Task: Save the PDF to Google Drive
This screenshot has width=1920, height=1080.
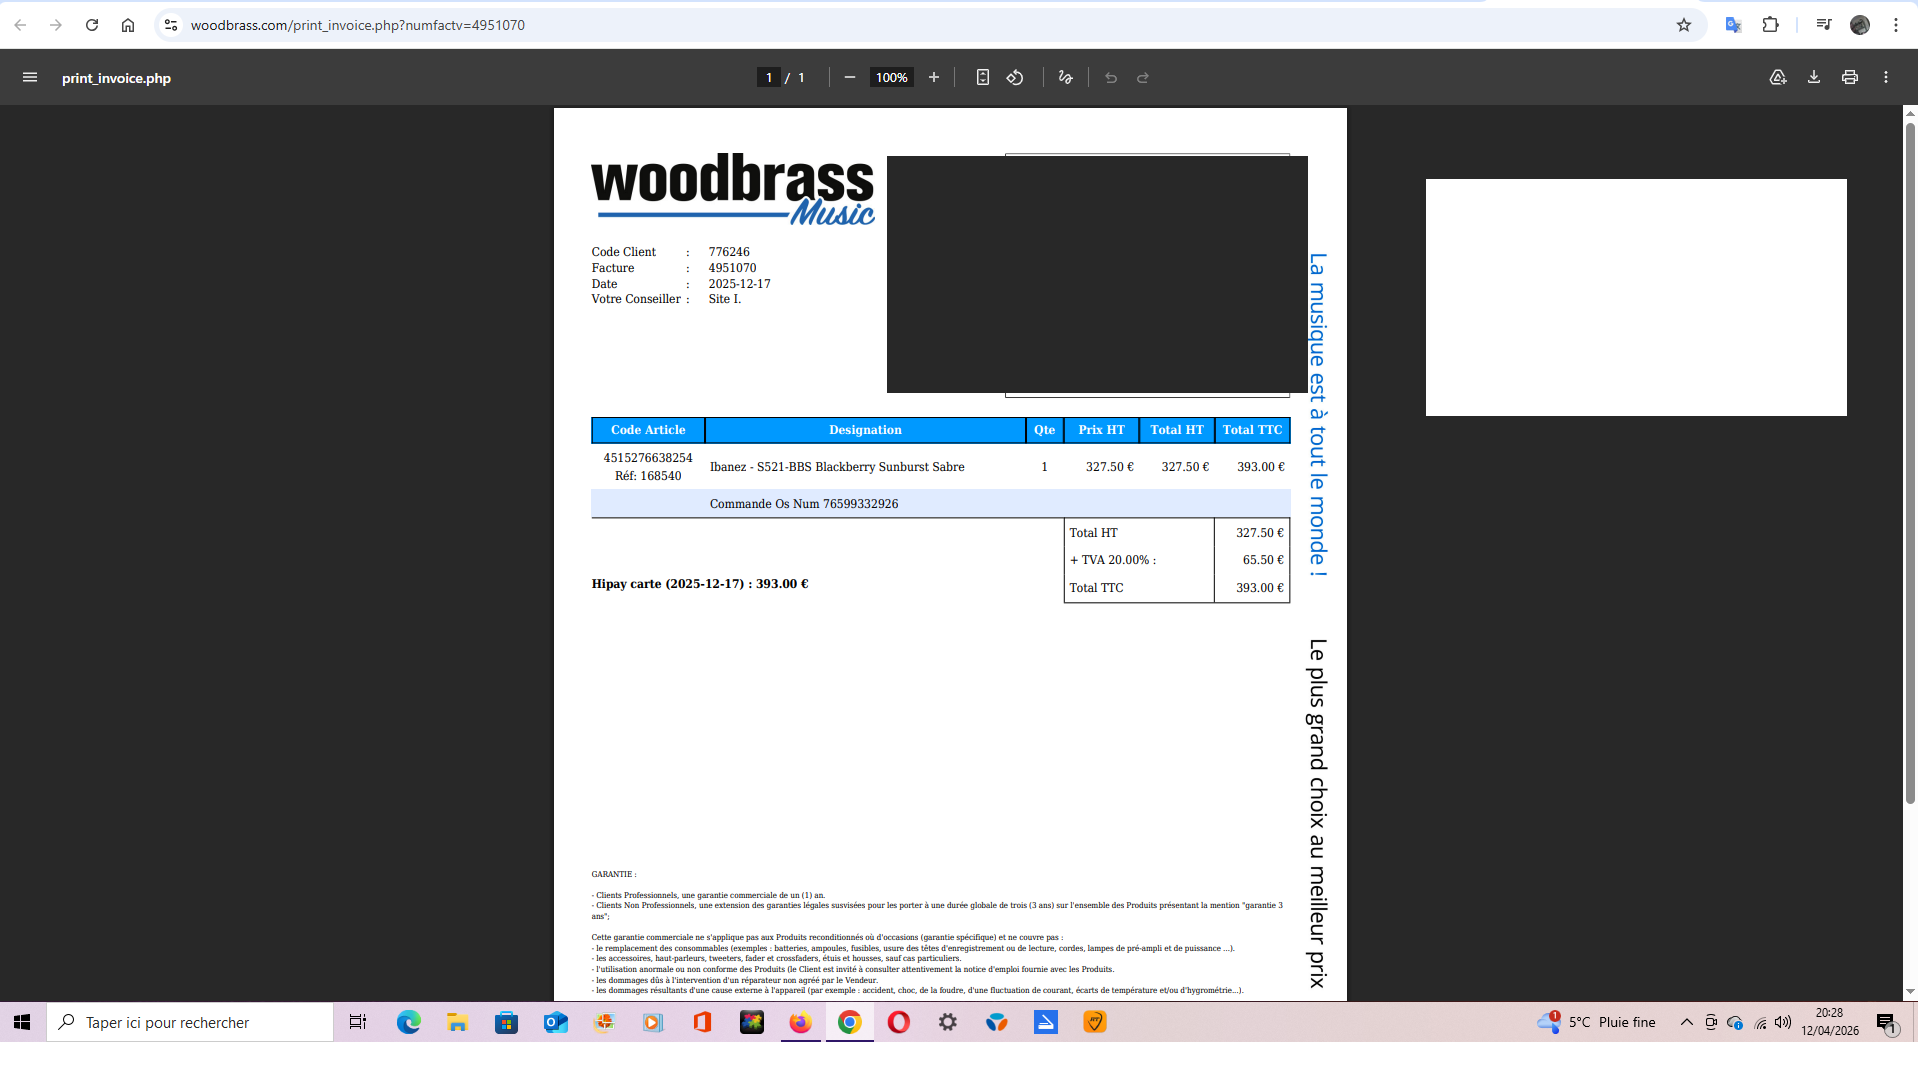Action: point(1778,77)
